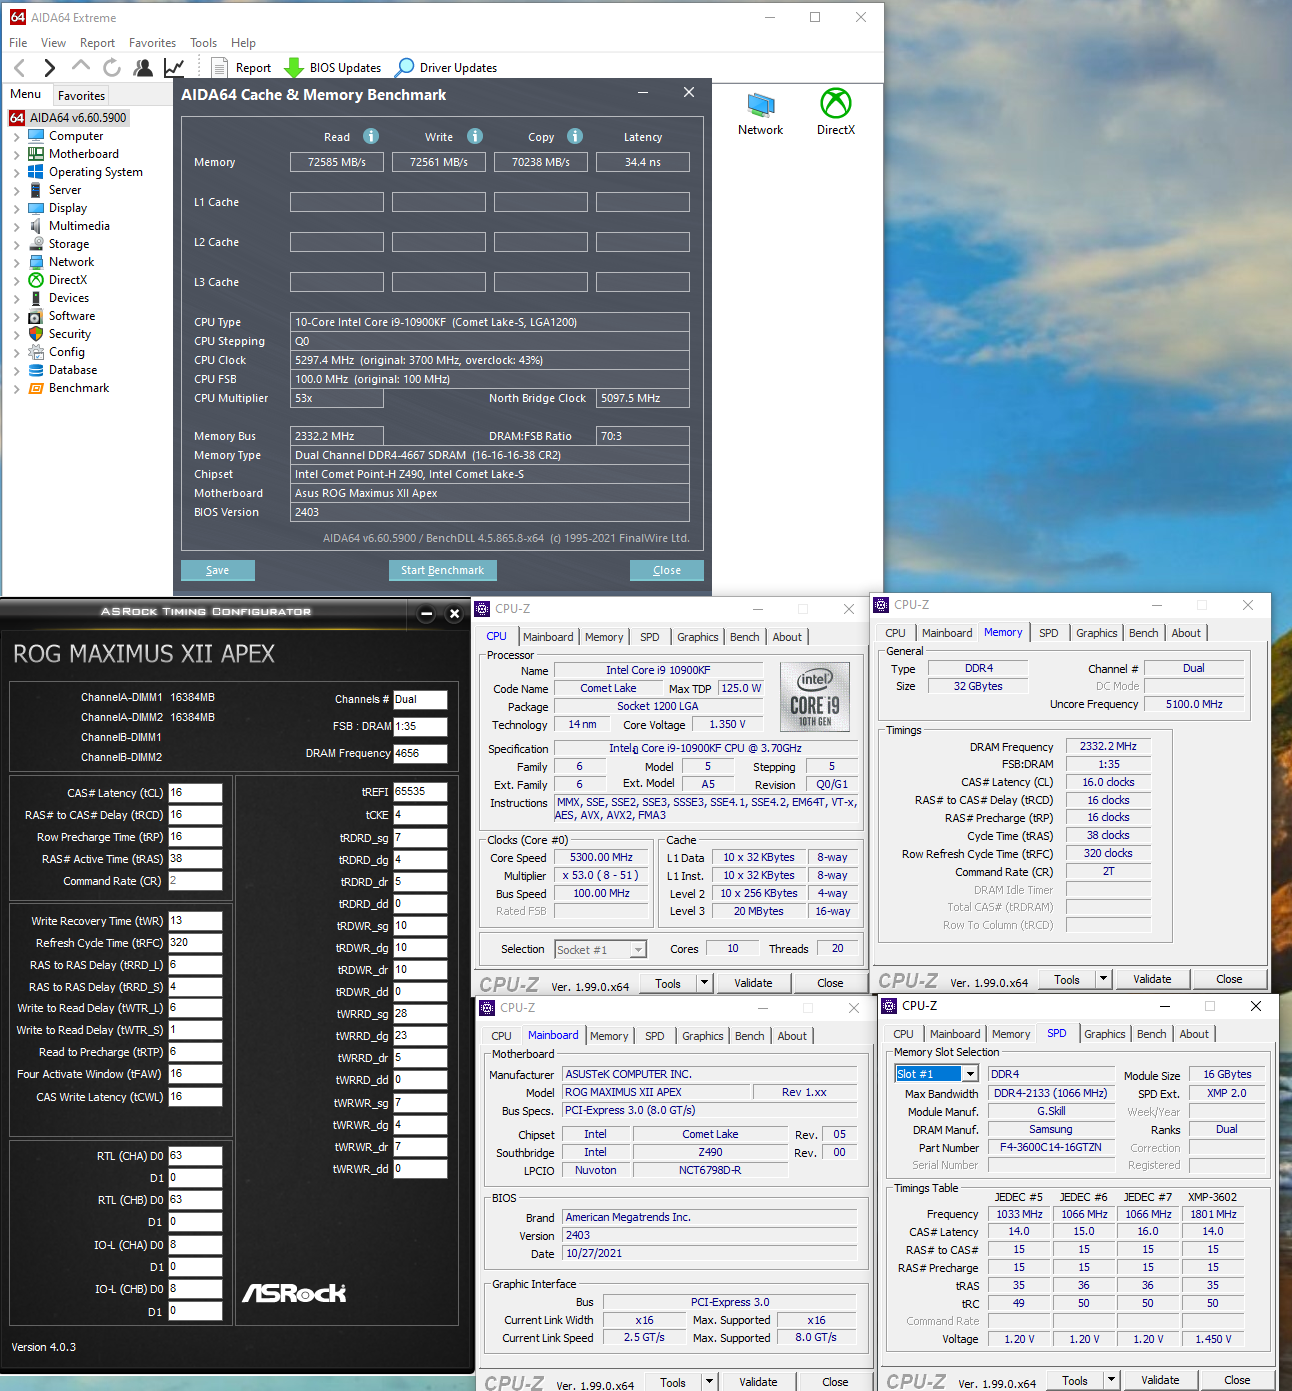Click BIOS Updates in the toolbar
1292x1391 pixels.
[x=333, y=67]
